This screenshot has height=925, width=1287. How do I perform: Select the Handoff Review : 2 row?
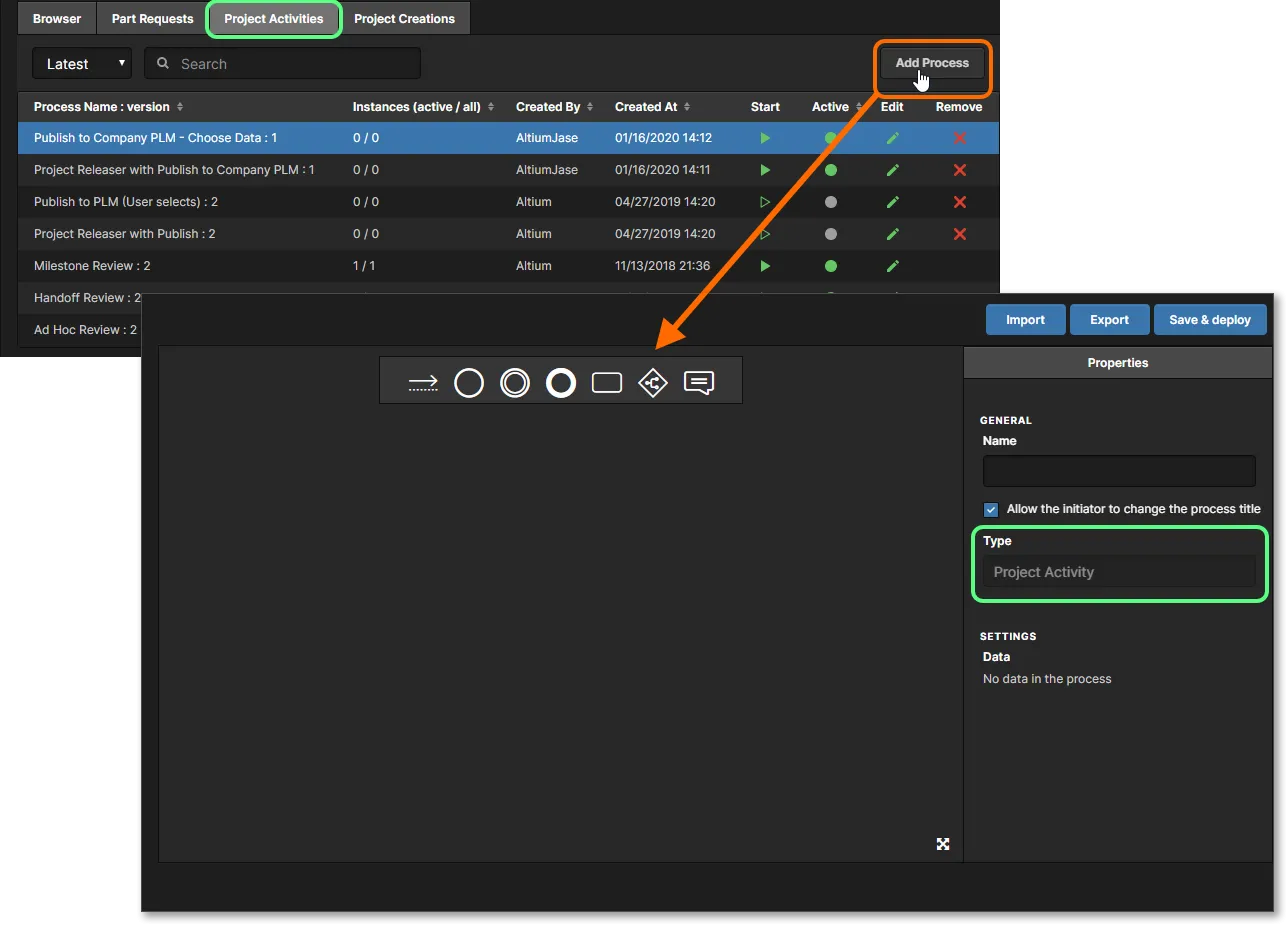point(87,298)
